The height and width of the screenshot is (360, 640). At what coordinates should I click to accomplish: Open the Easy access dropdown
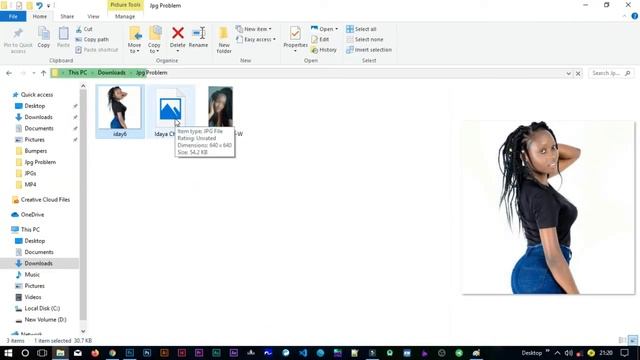pyautogui.click(x=256, y=40)
